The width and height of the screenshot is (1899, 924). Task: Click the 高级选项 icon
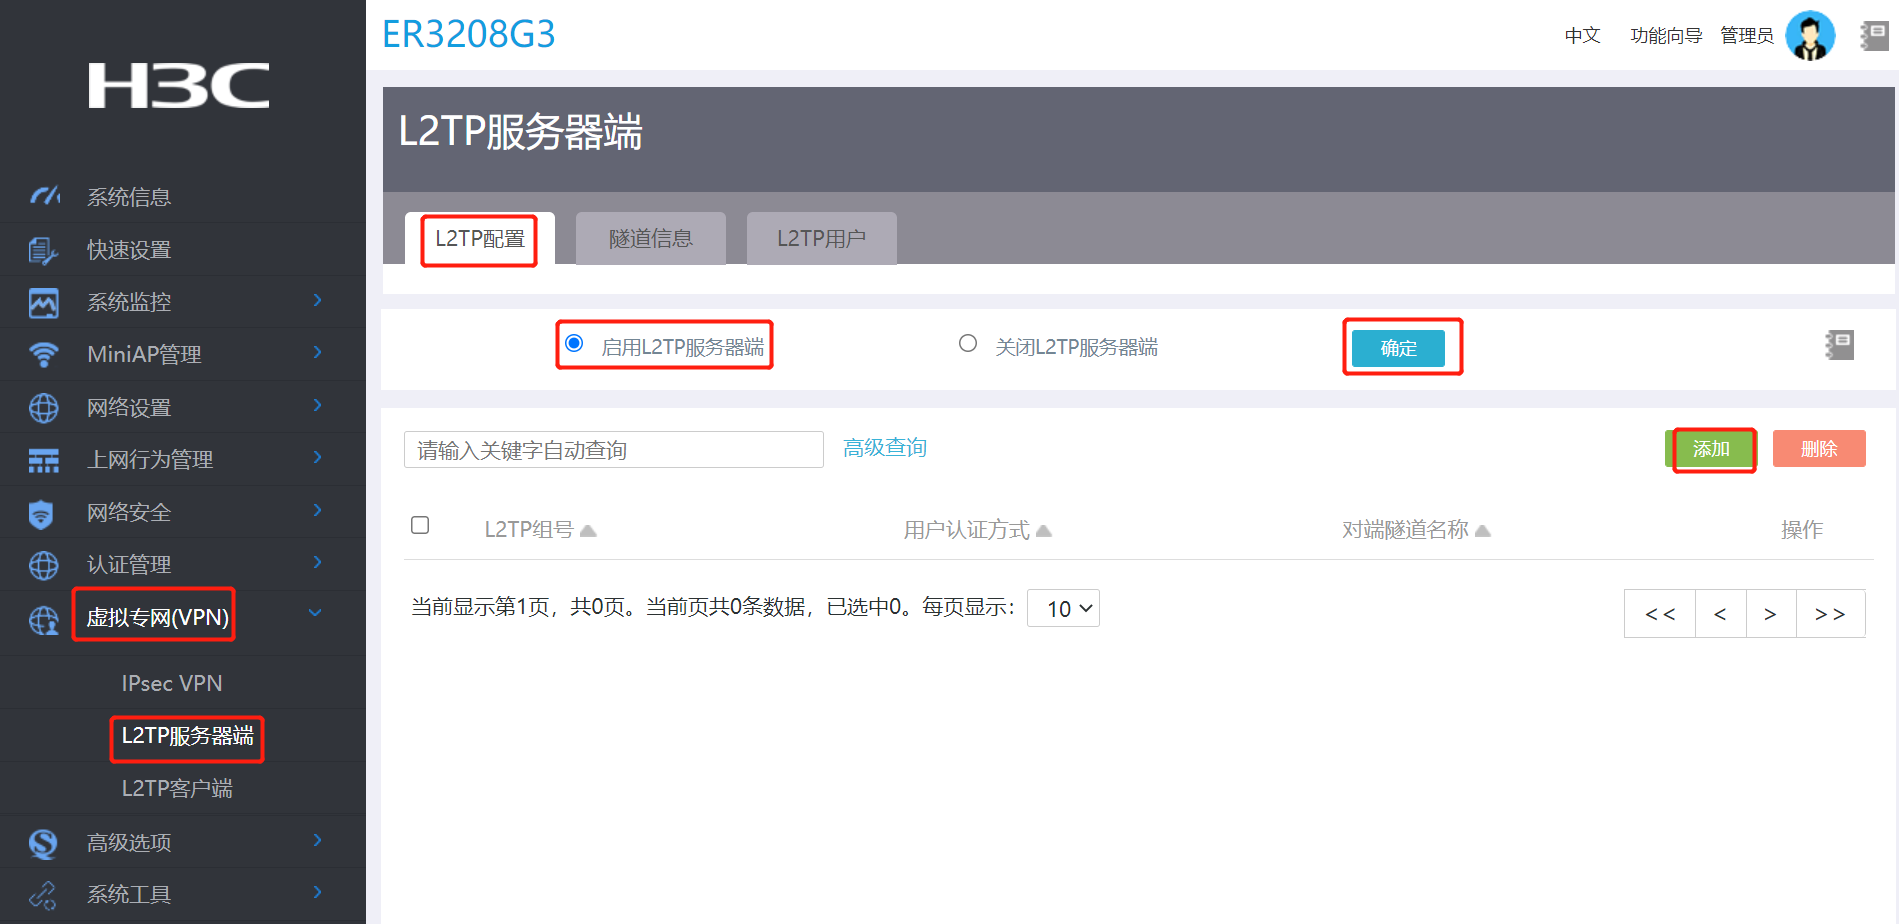pyautogui.click(x=43, y=843)
